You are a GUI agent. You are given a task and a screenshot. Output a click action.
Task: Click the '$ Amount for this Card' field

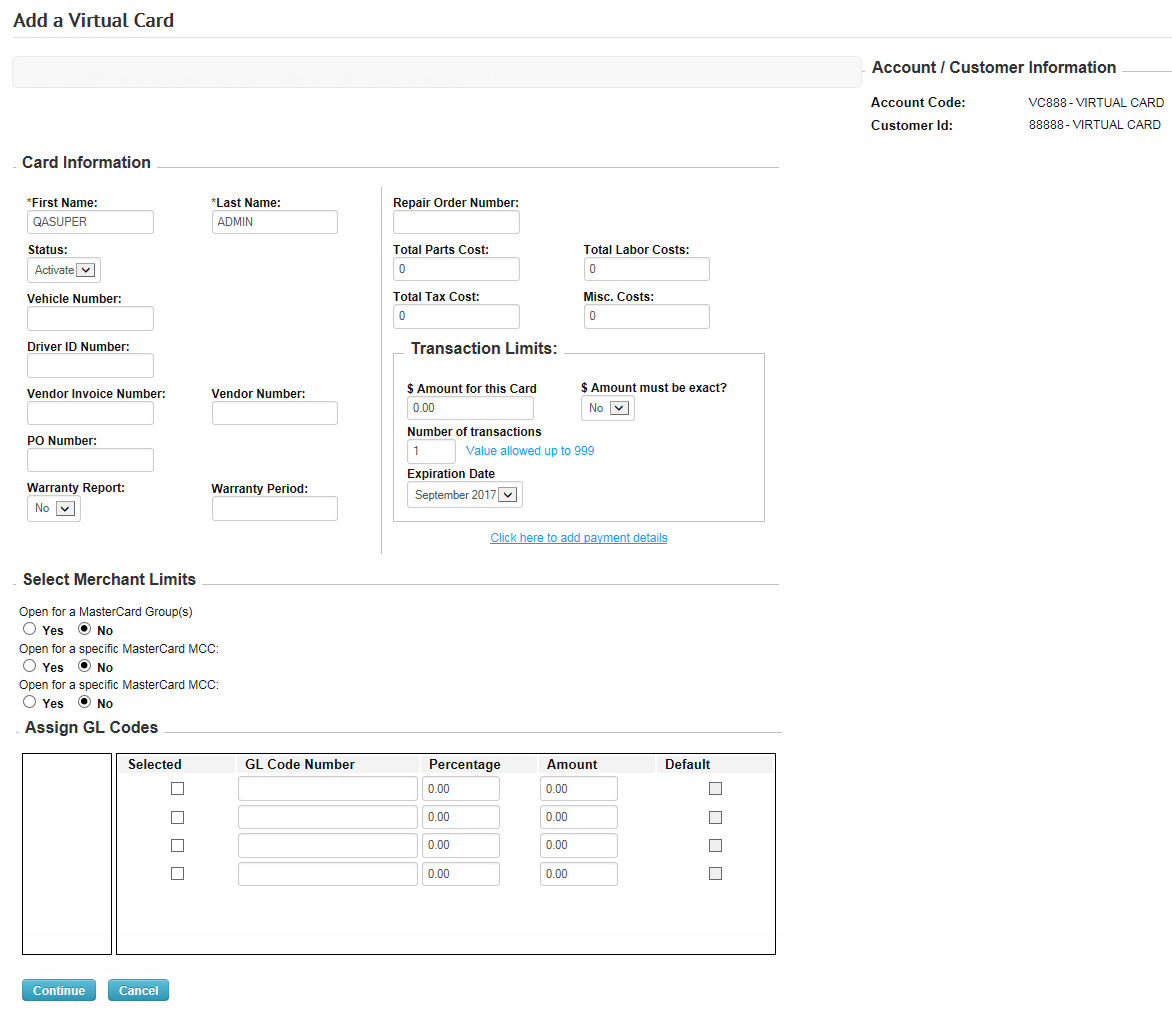[470, 407]
